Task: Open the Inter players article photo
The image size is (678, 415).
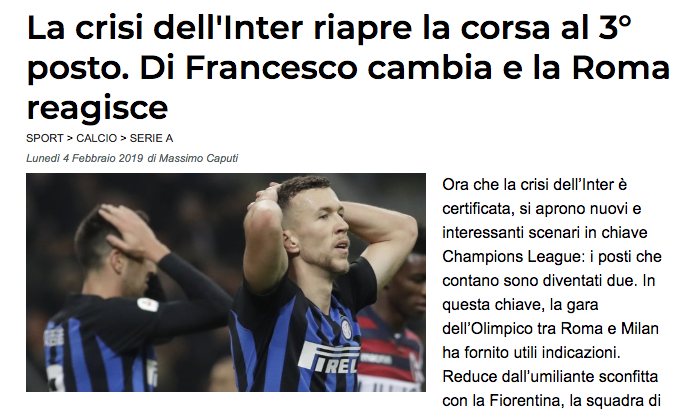Action: [x=226, y=282]
